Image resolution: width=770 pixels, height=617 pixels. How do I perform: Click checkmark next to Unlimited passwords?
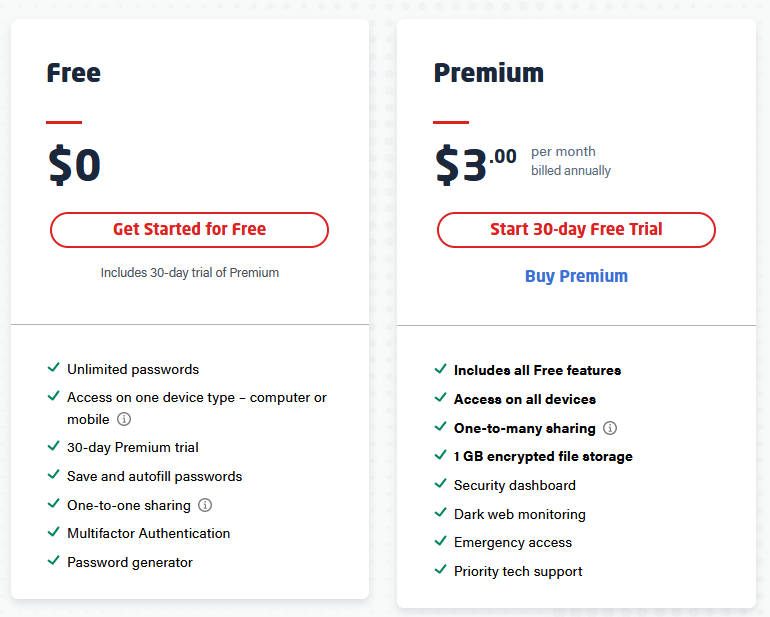coord(54,367)
